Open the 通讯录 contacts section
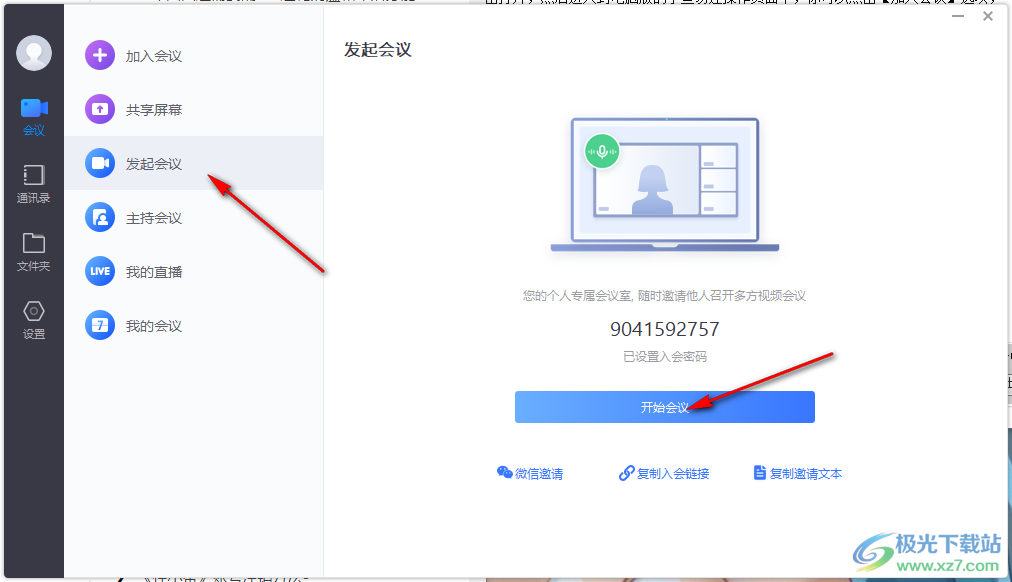The image size is (1012, 582). click(34, 184)
